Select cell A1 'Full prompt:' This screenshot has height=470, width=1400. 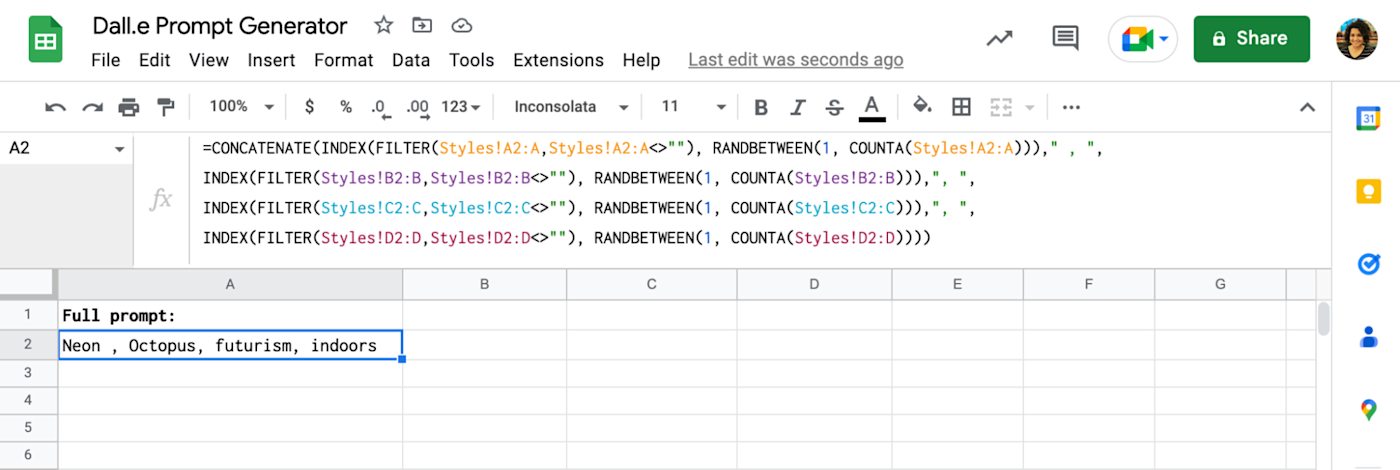point(231,316)
